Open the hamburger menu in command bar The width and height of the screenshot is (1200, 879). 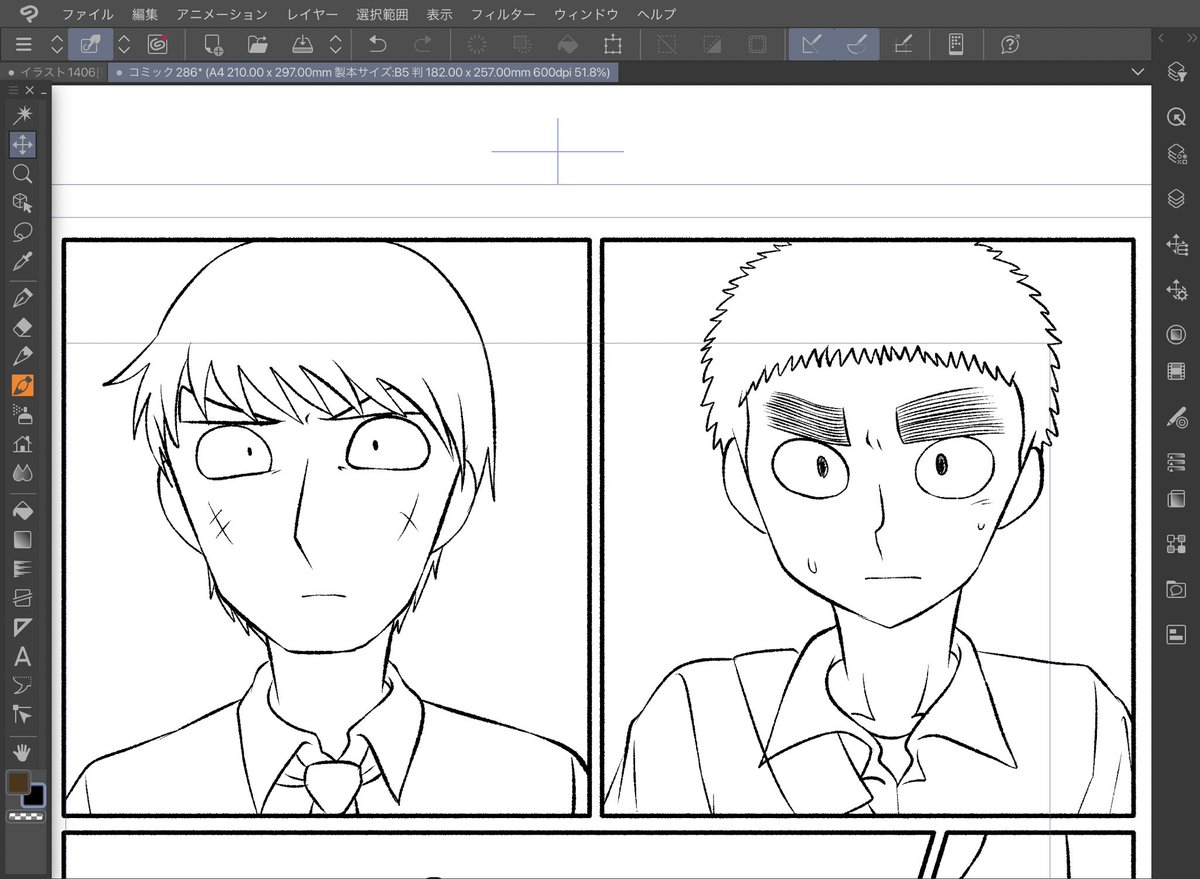pos(23,44)
